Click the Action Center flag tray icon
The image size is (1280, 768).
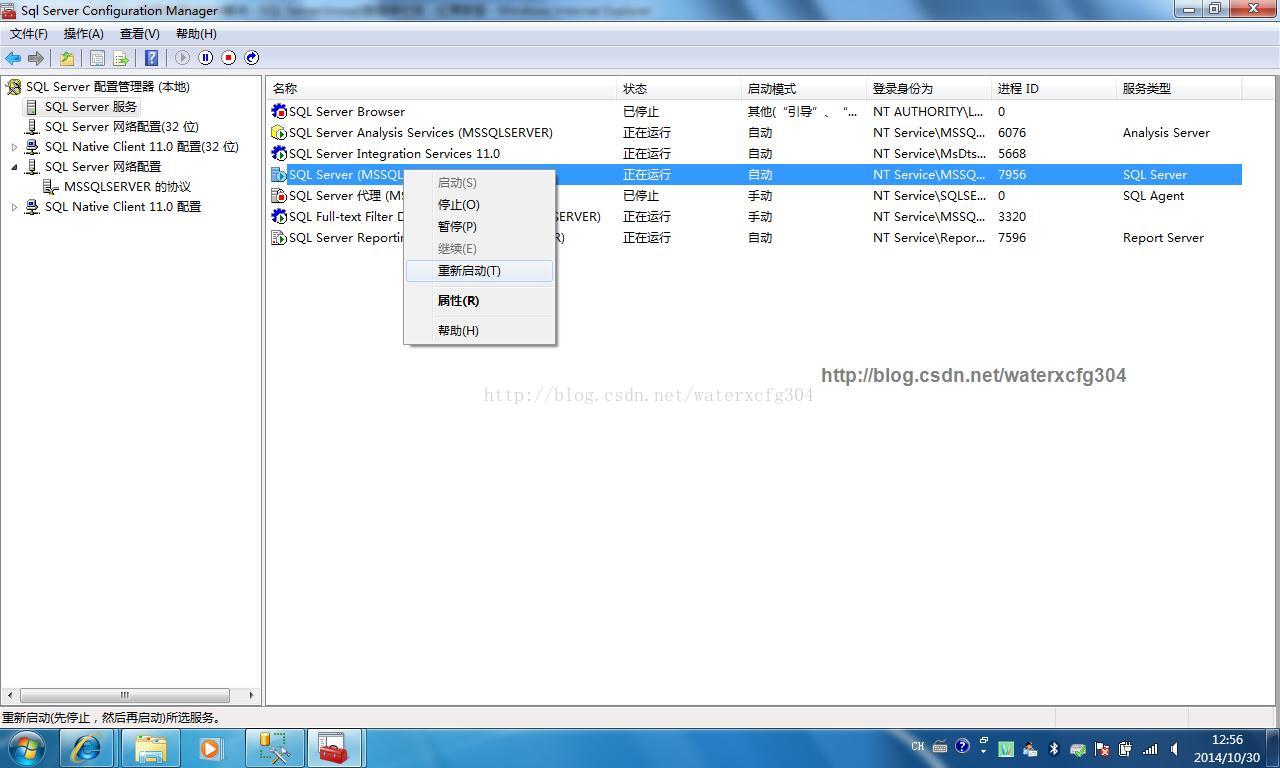[x=1102, y=748]
